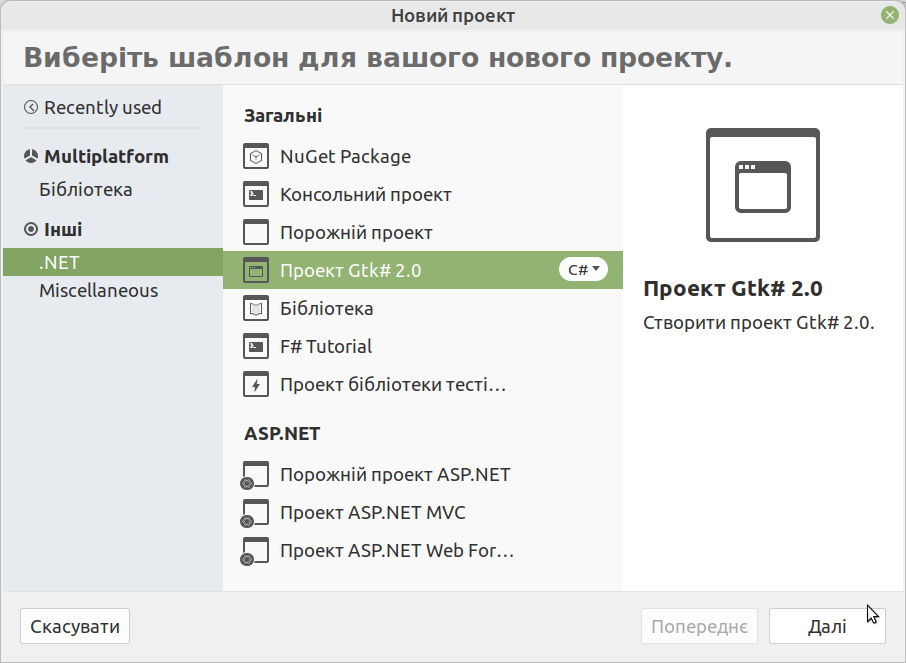Click the Далі button
Viewport: 906px width, 663px height.
click(x=827, y=626)
